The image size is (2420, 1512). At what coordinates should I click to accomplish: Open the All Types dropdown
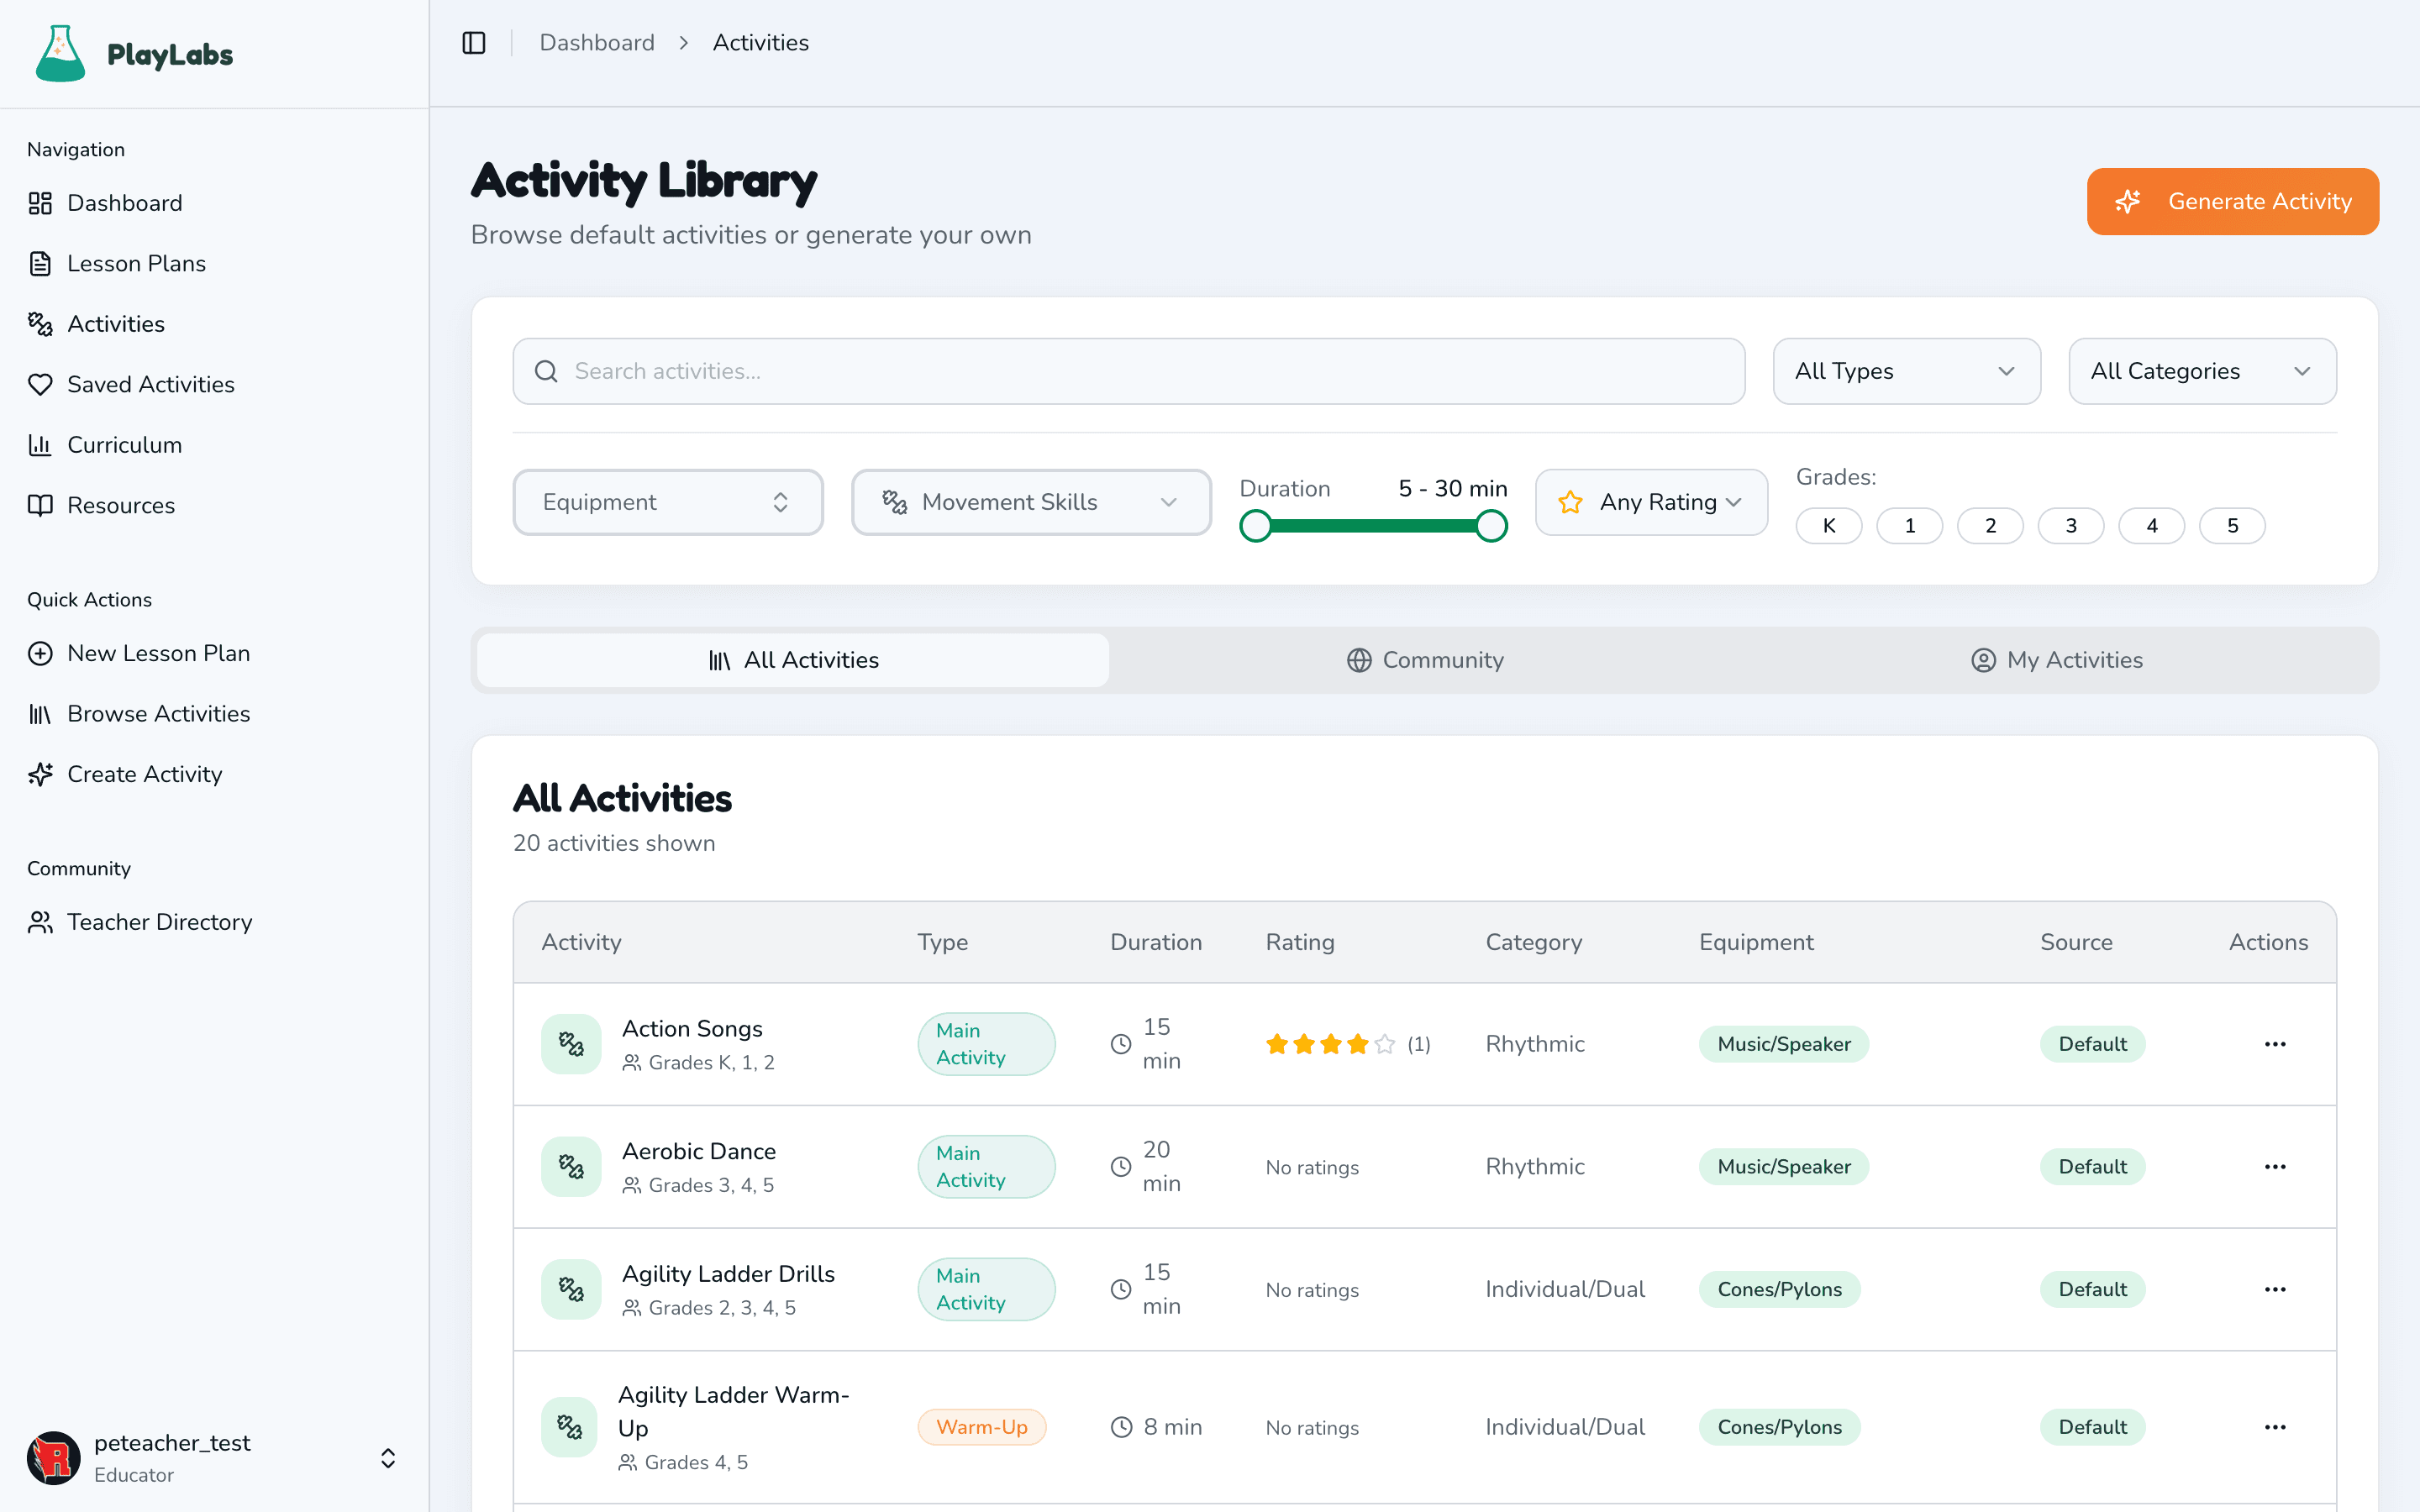pyautogui.click(x=1906, y=370)
